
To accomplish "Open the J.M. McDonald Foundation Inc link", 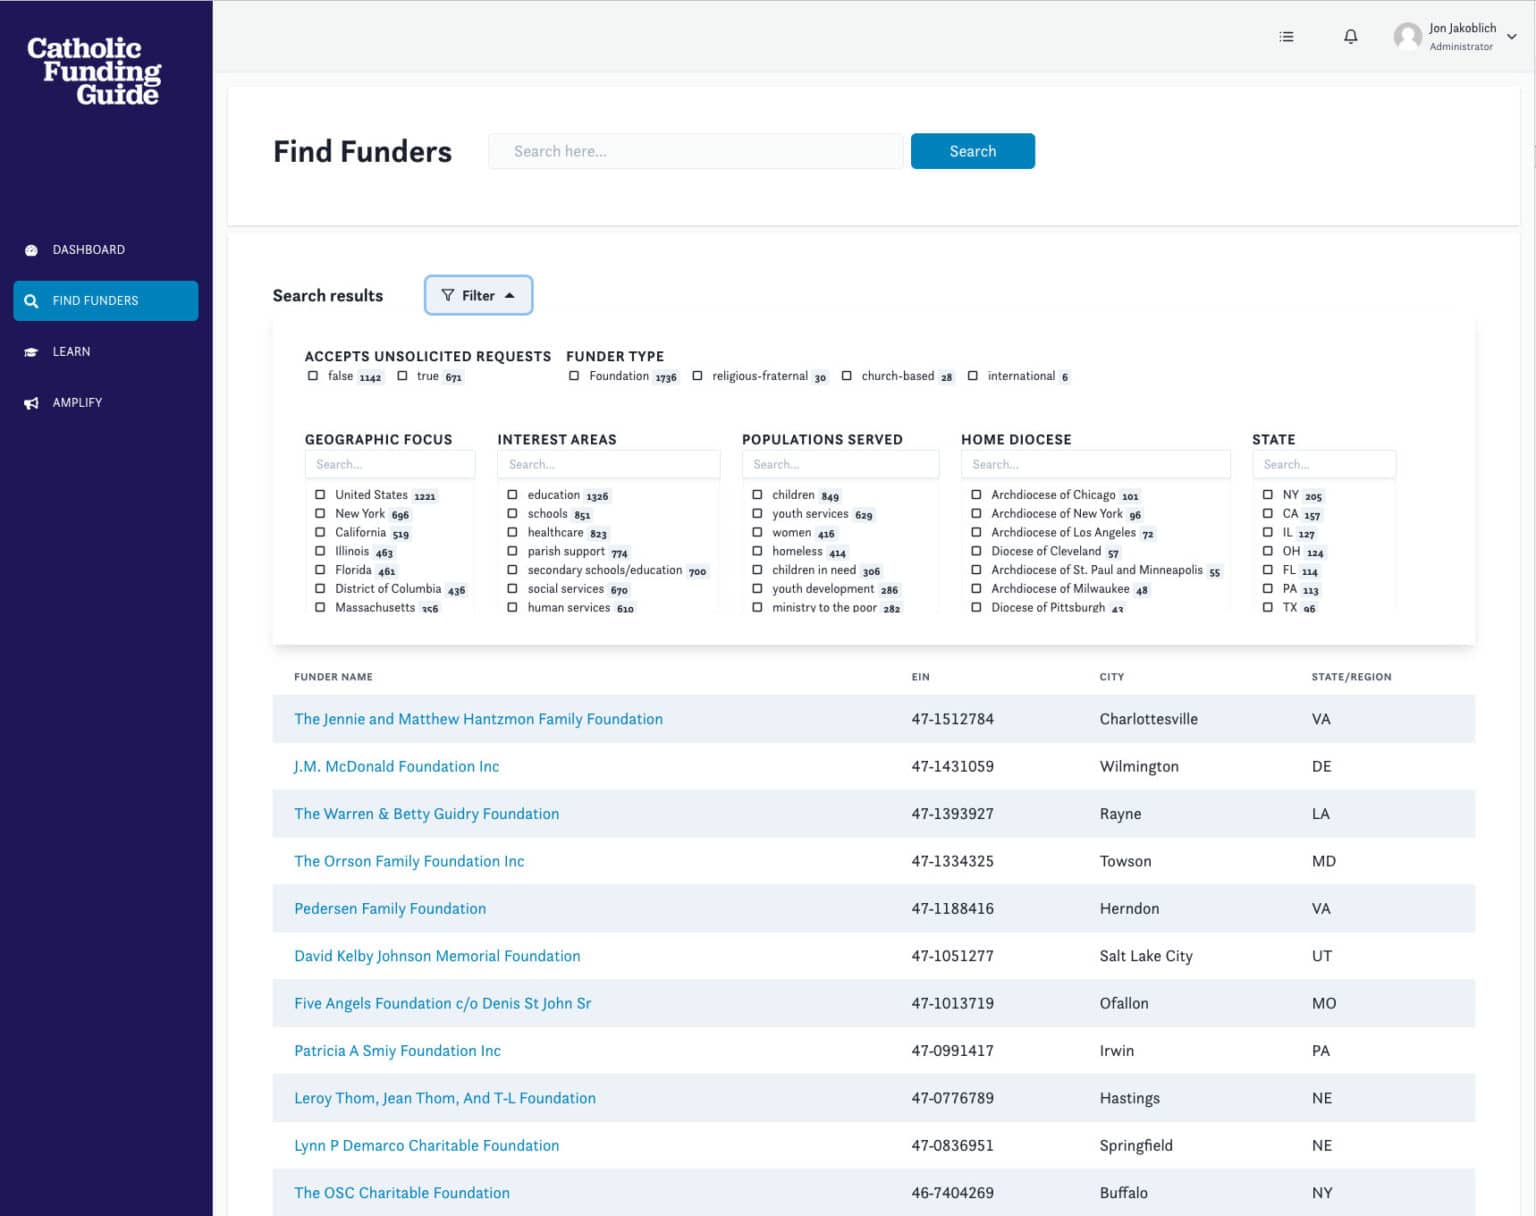I will pyautogui.click(x=396, y=767).
